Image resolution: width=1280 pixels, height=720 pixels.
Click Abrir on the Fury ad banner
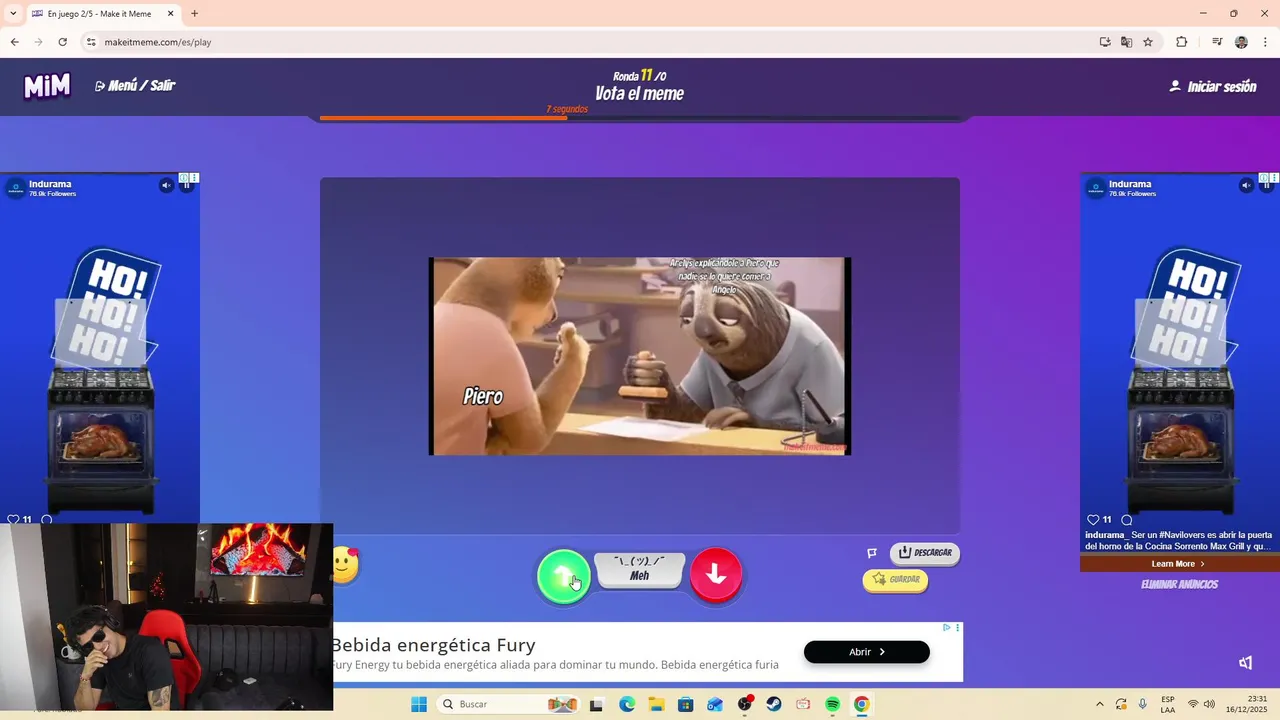(x=867, y=652)
